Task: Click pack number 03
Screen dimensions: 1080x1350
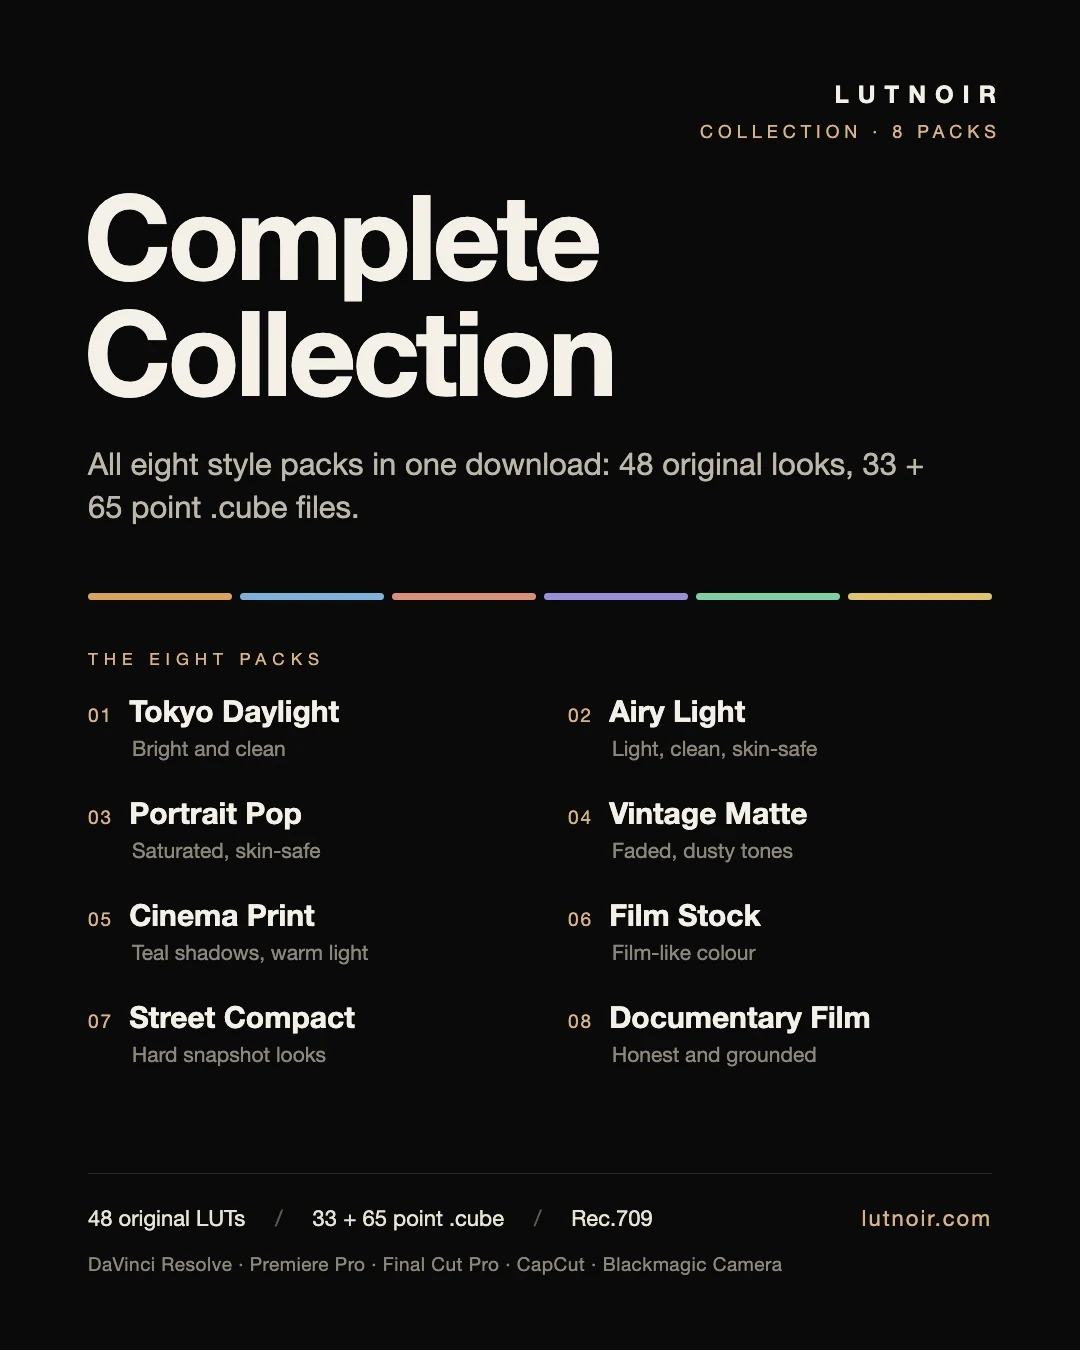Action: coord(99,818)
